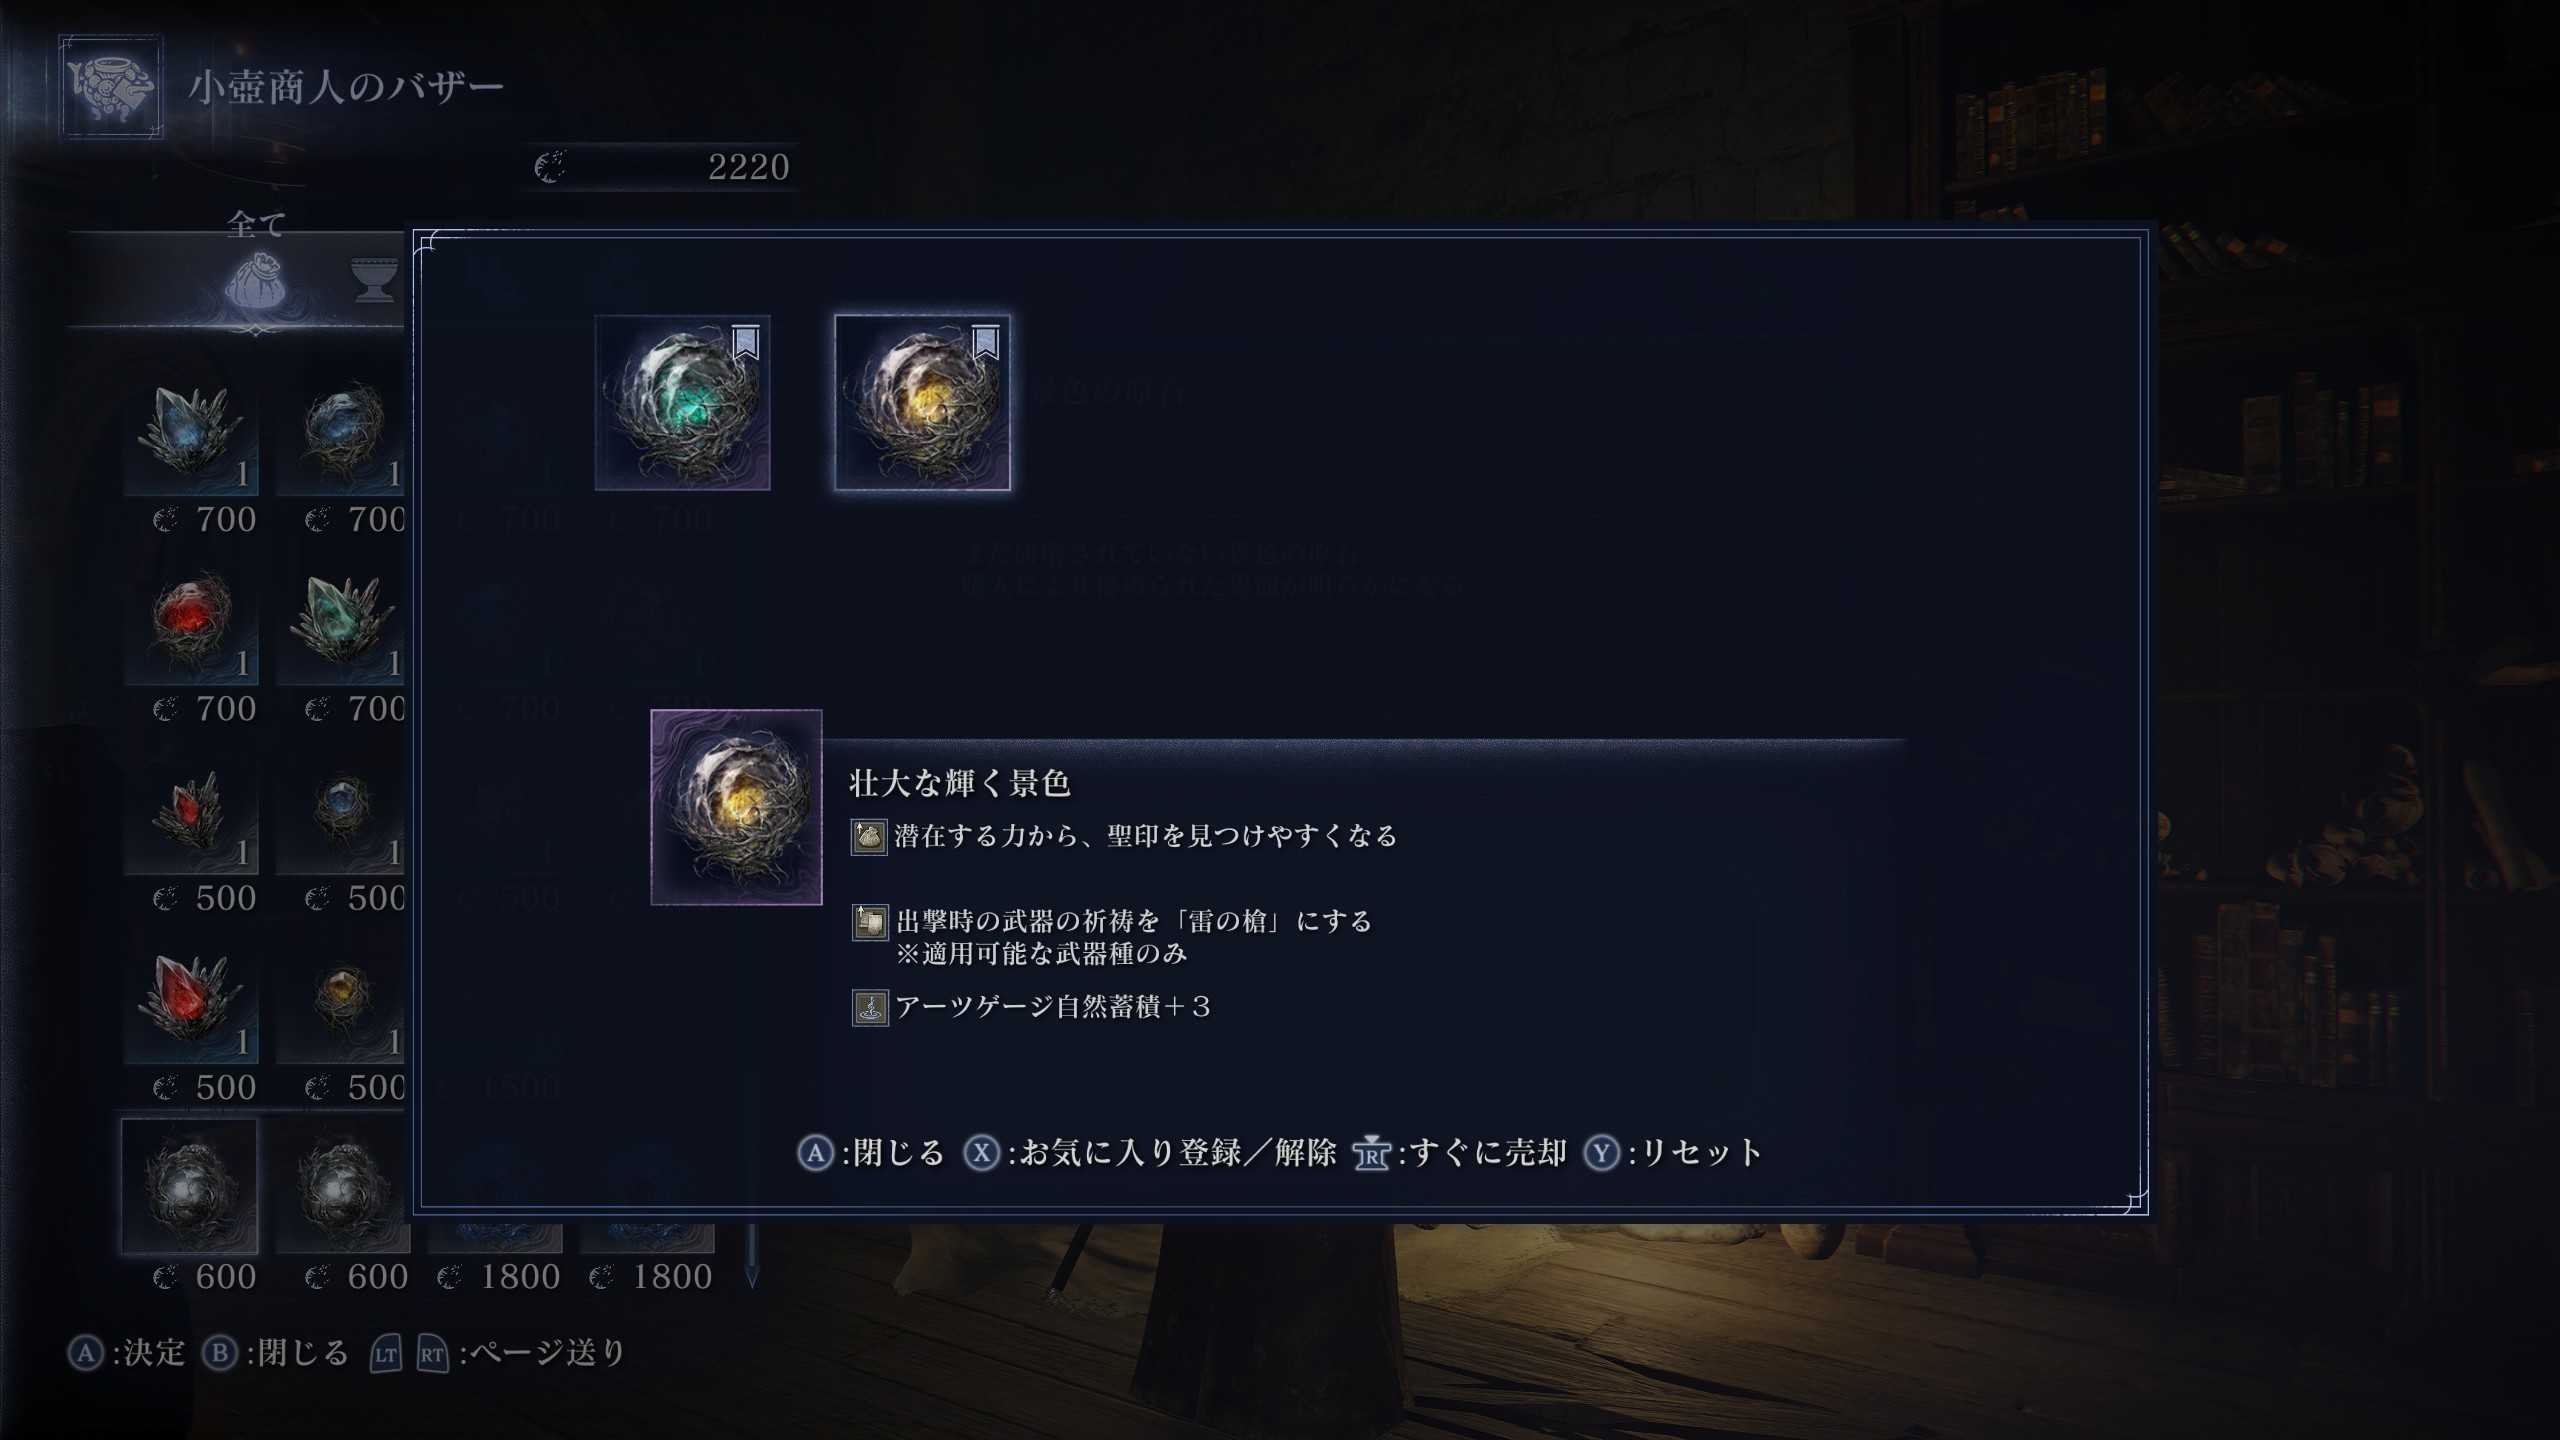2560x1440 pixels.
Task: Select the yellow glowing relic in the popup
Action: coord(922,403)
